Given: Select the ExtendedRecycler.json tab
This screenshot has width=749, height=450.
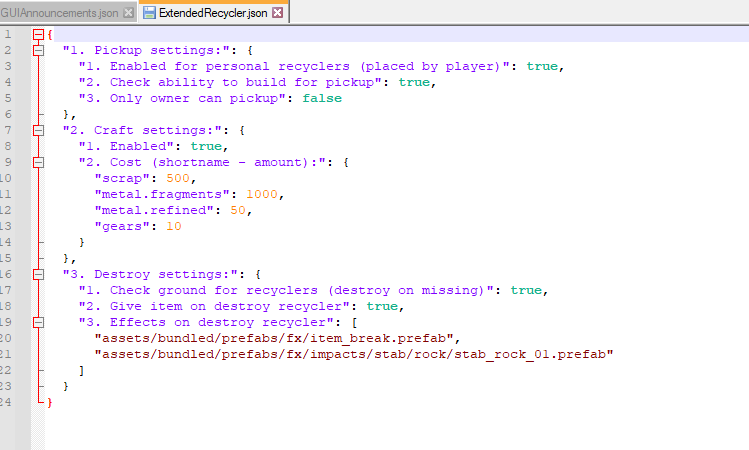Looking at the screenshot, I should coord(213,13).
